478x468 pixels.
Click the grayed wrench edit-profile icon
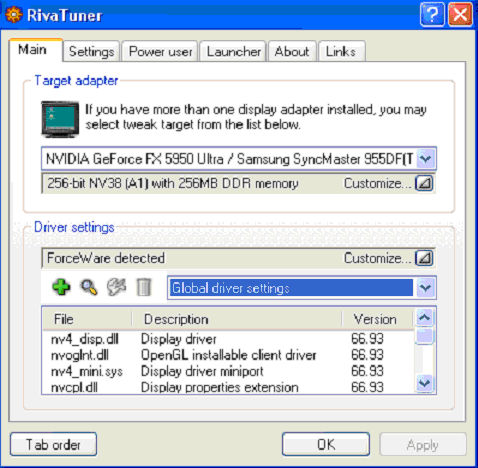click(116, 287)
